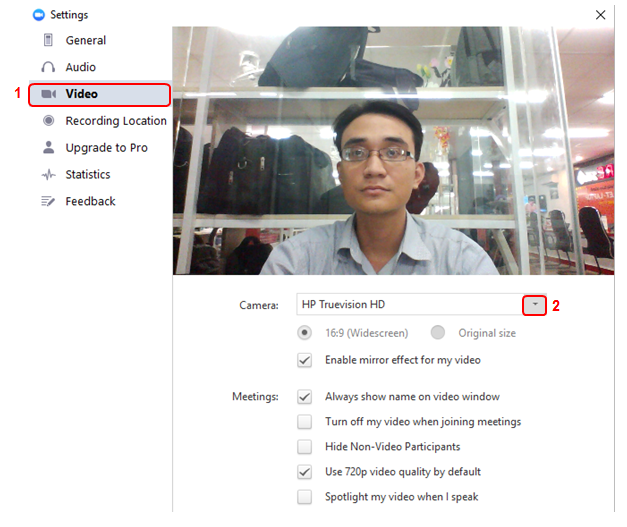This screenshot has width=627, height=527.
Task: Enable Spotlight my video when I speak
Action: point(305,497)
